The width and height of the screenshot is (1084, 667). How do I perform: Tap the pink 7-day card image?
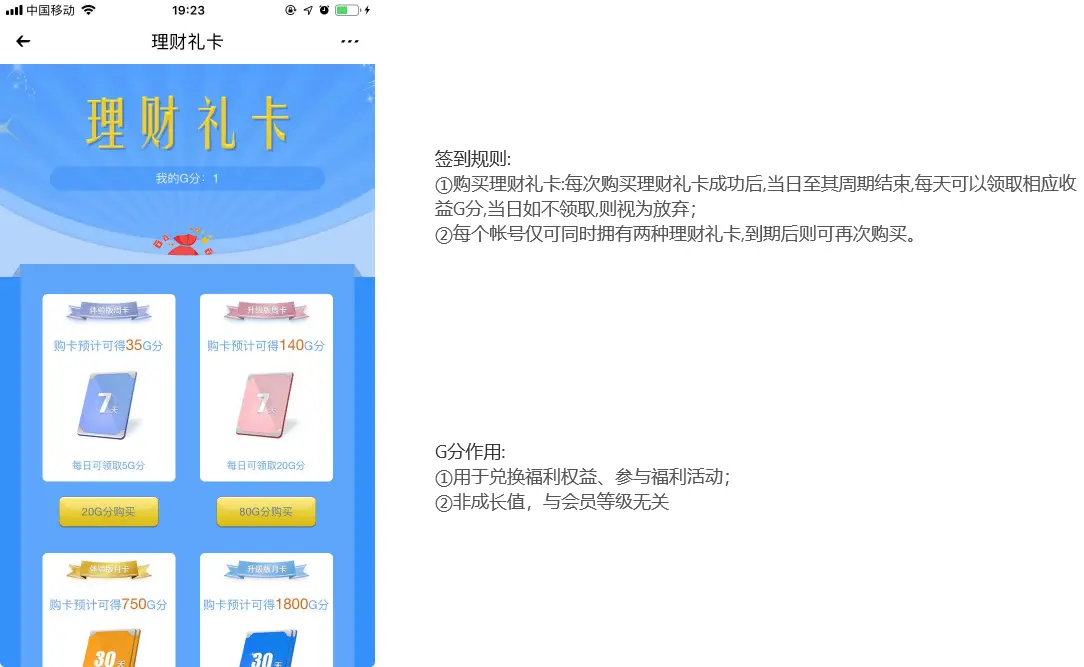[266, 404]
